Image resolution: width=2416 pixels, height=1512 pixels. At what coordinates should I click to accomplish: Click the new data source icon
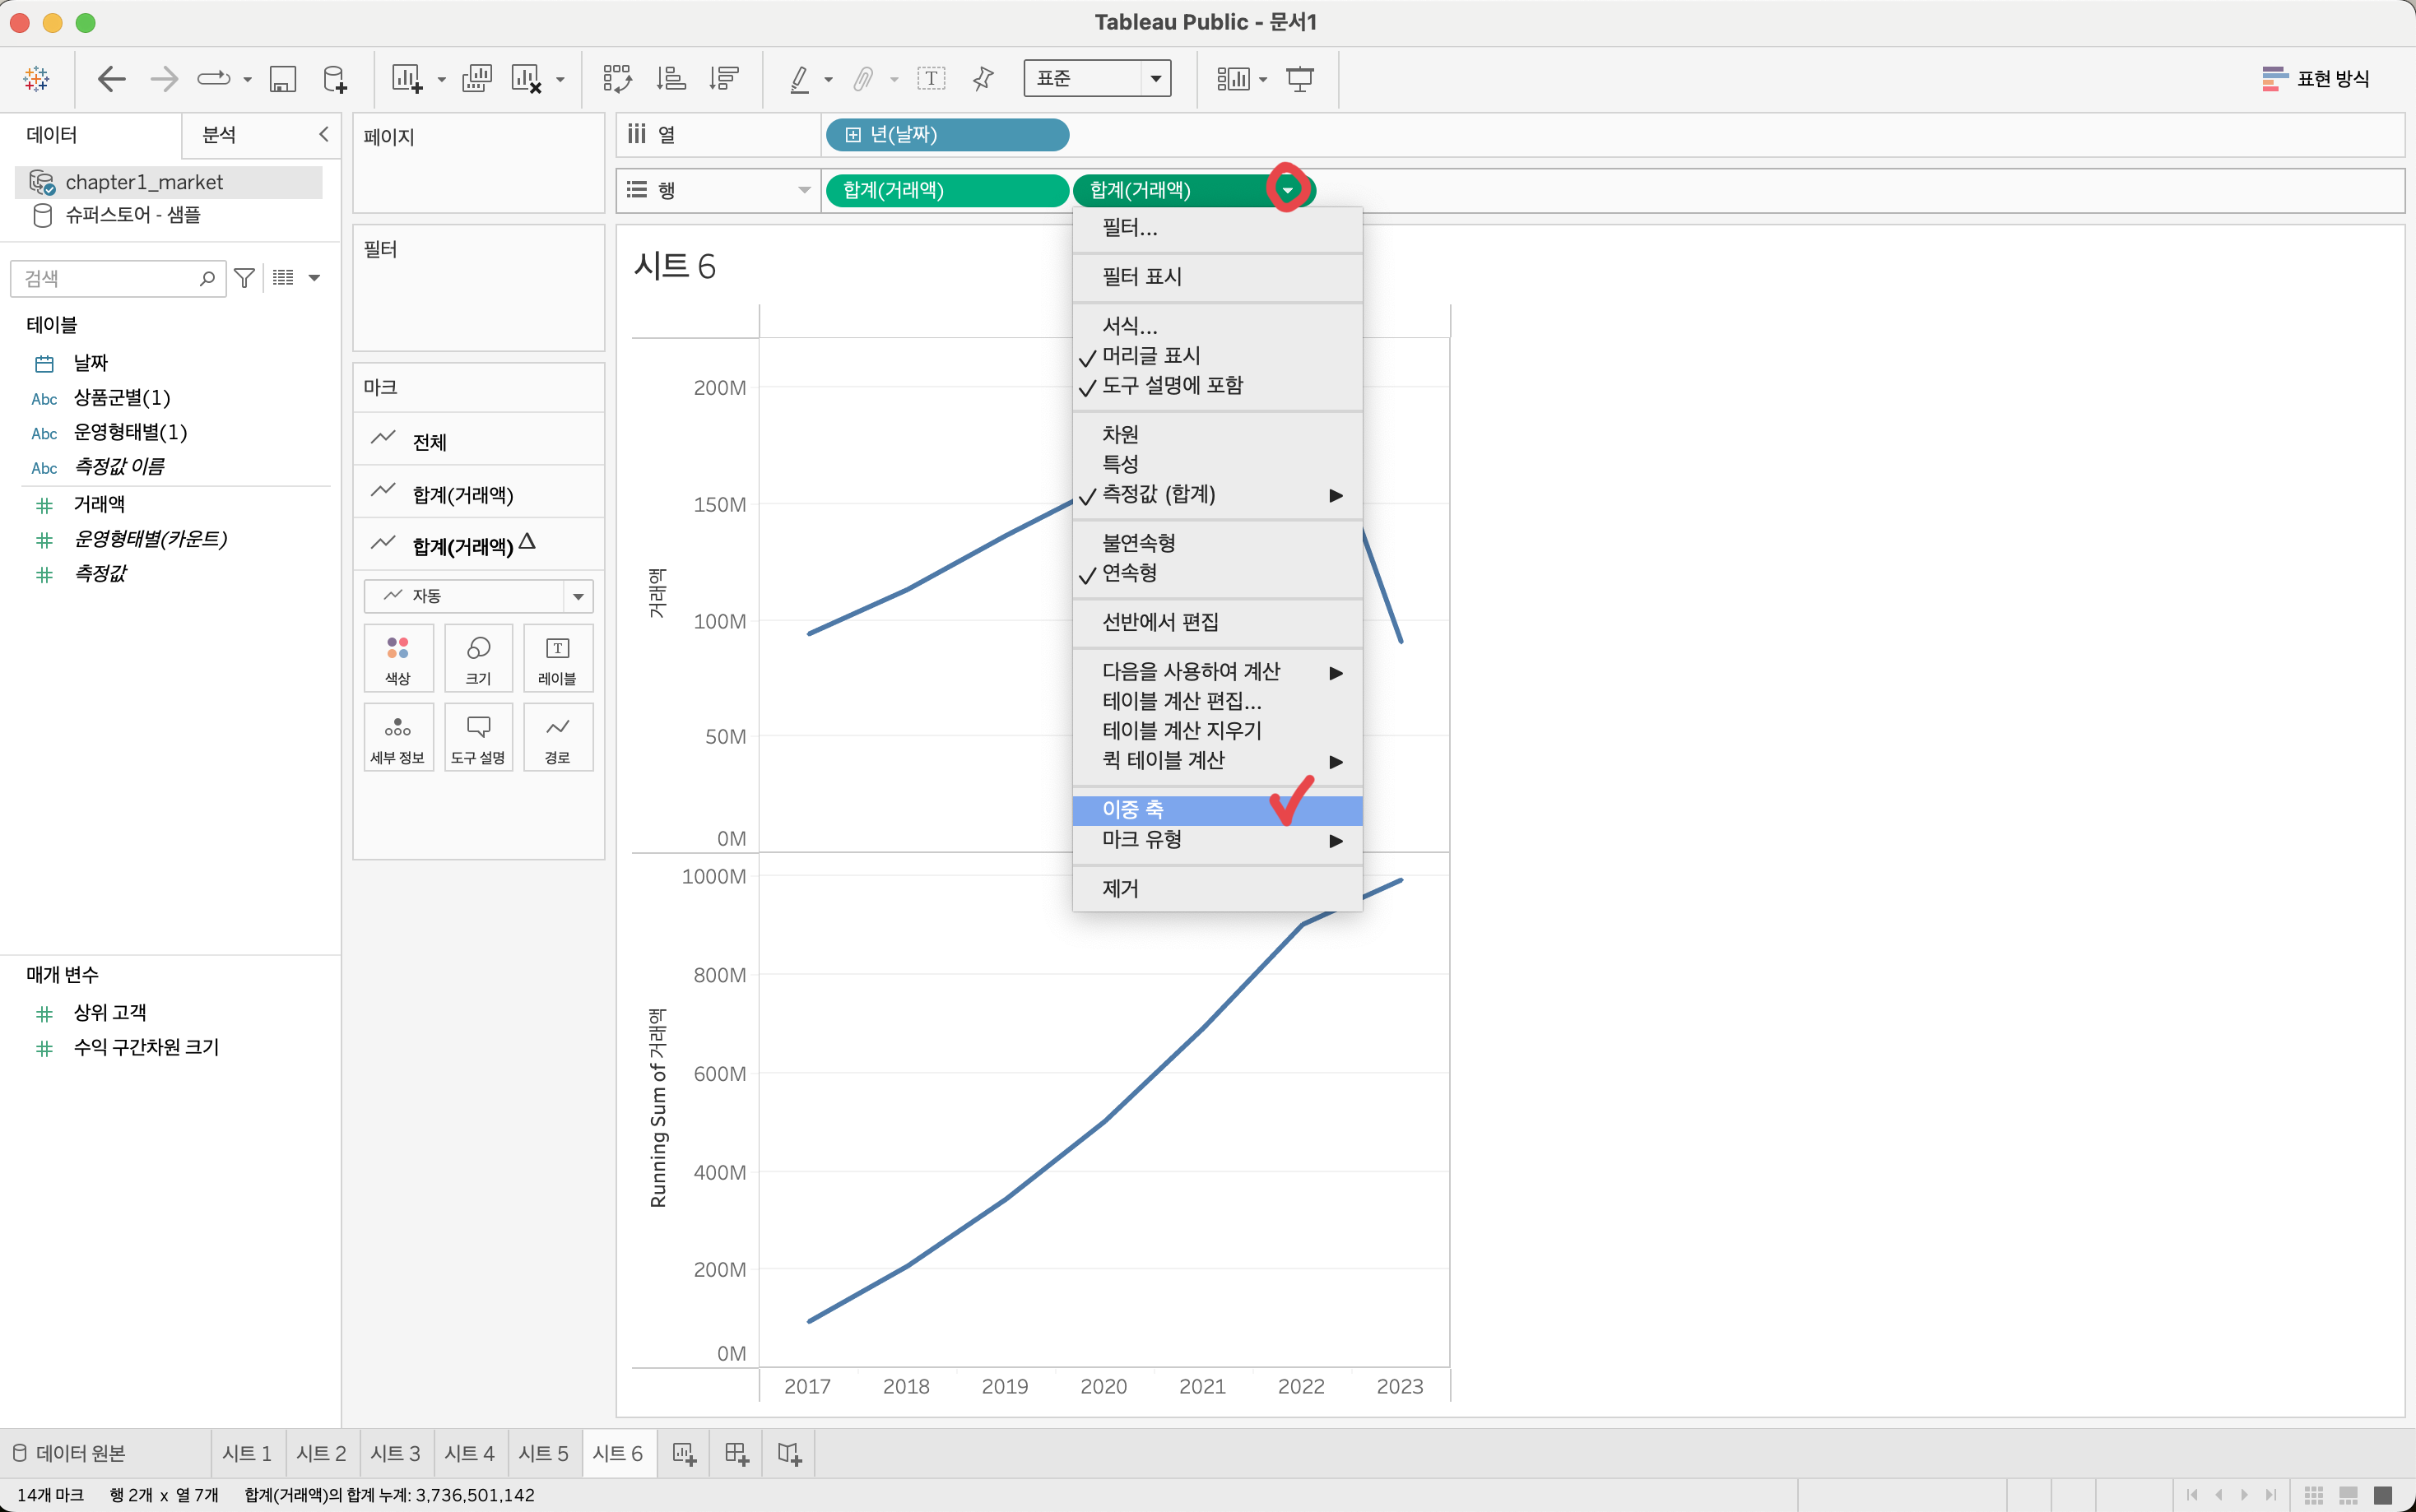click(x=335, y=78)
